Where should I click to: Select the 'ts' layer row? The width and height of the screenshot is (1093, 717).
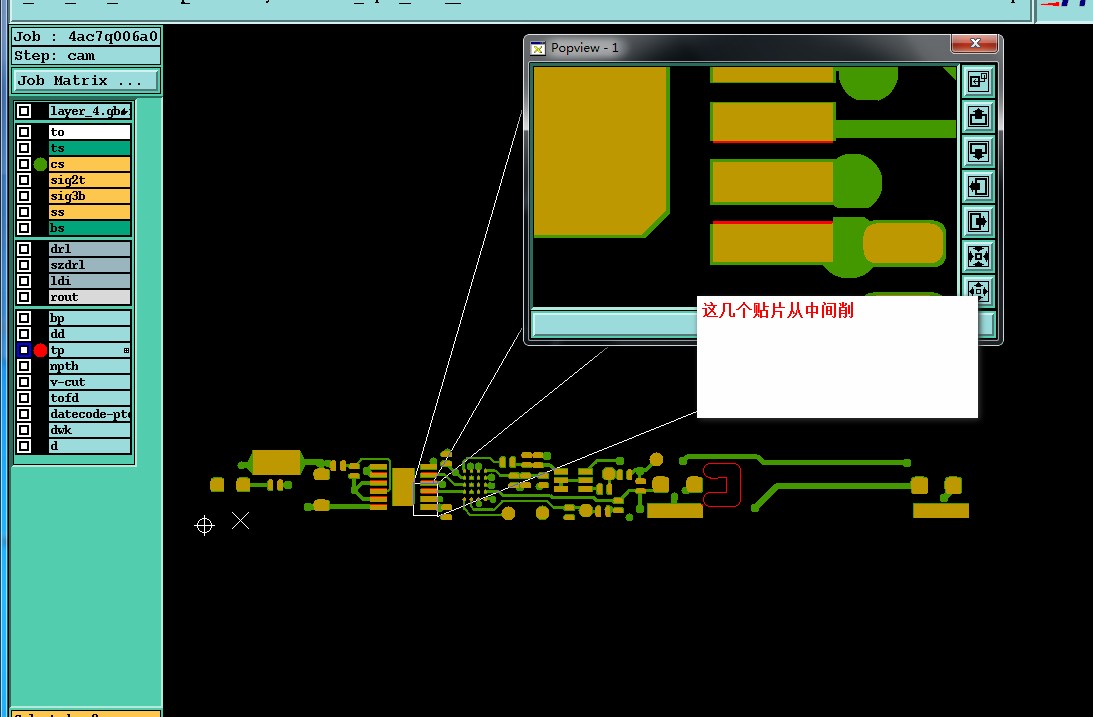click(89, 148)
